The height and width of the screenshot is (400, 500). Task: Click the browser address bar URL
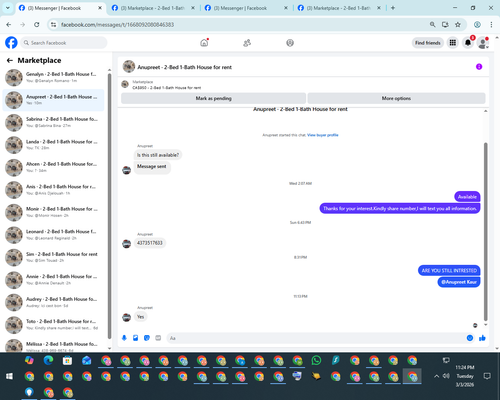tap(117, 24)
